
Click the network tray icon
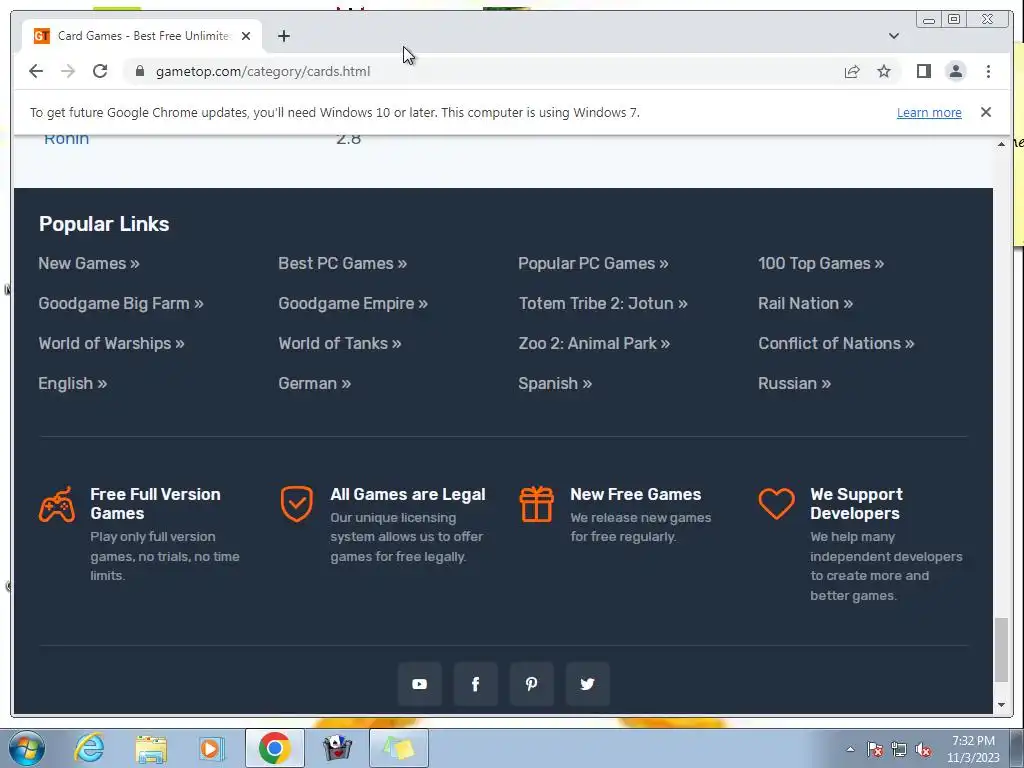pyautogui.click(x=899, y=750)
